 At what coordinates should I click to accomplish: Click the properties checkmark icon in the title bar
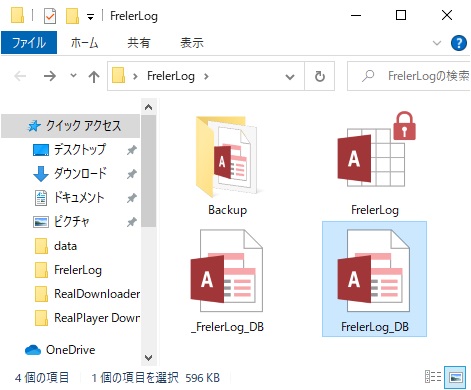tap(50, 16)
